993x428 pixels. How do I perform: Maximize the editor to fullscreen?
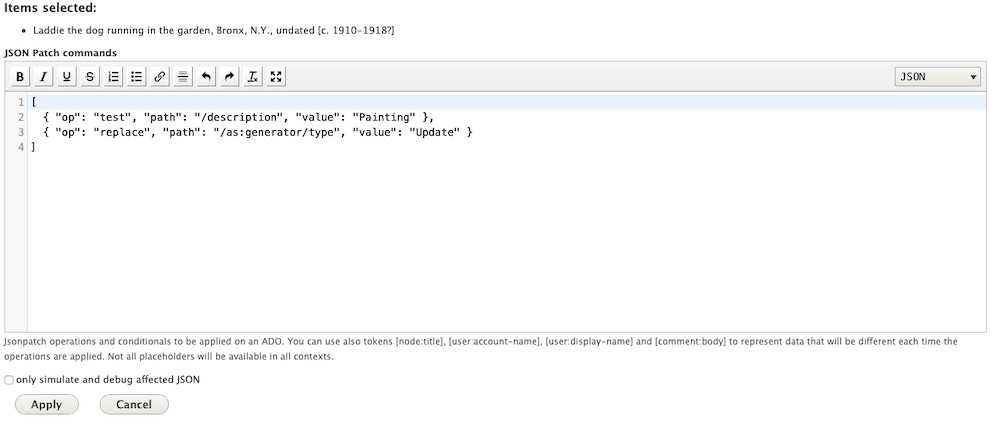(x=277, y=77)
